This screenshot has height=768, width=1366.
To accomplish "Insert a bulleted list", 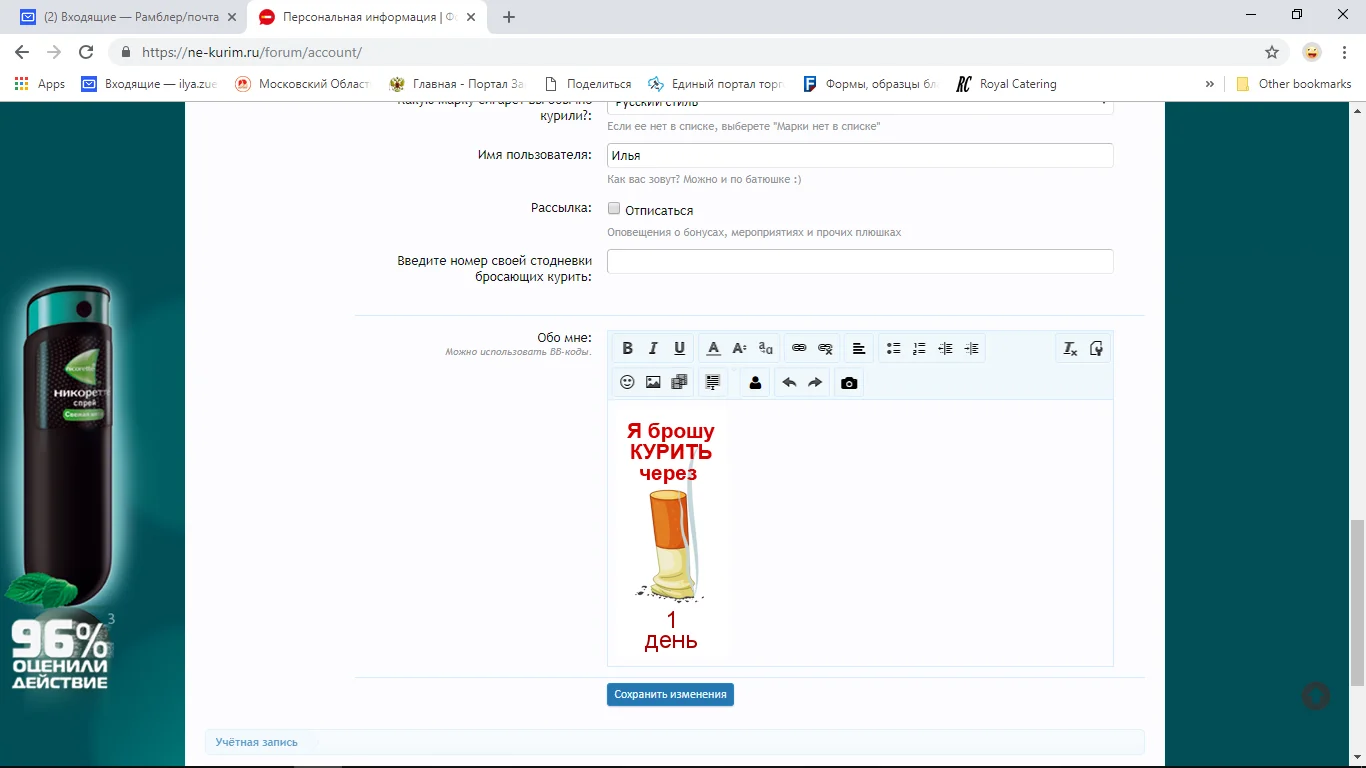I will coord(893,349).
